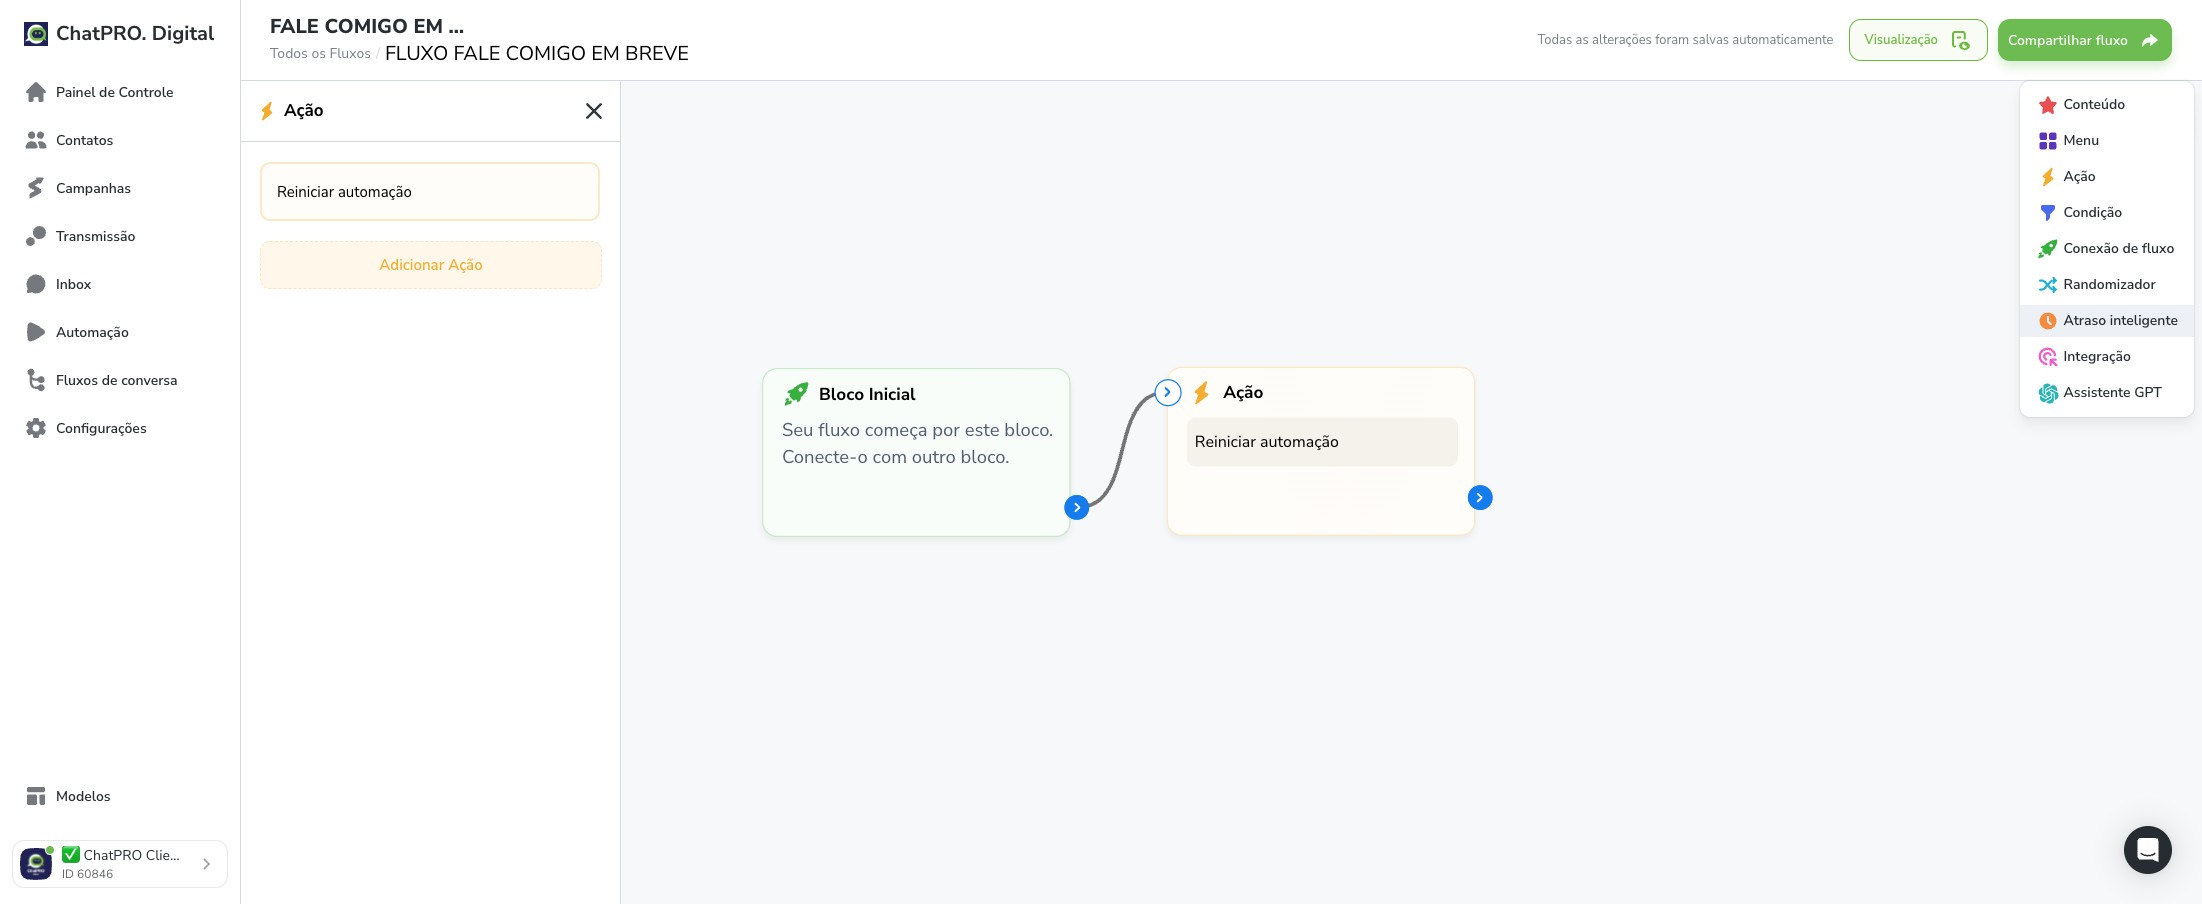Click the rocket icon on Bloco Inicial

796,394
